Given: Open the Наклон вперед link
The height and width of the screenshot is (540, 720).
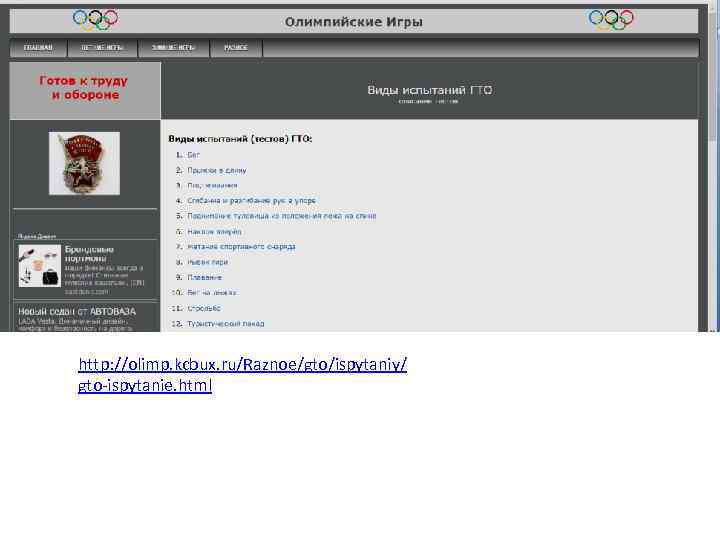Looking at the screenshot, I should pos(214,232).
